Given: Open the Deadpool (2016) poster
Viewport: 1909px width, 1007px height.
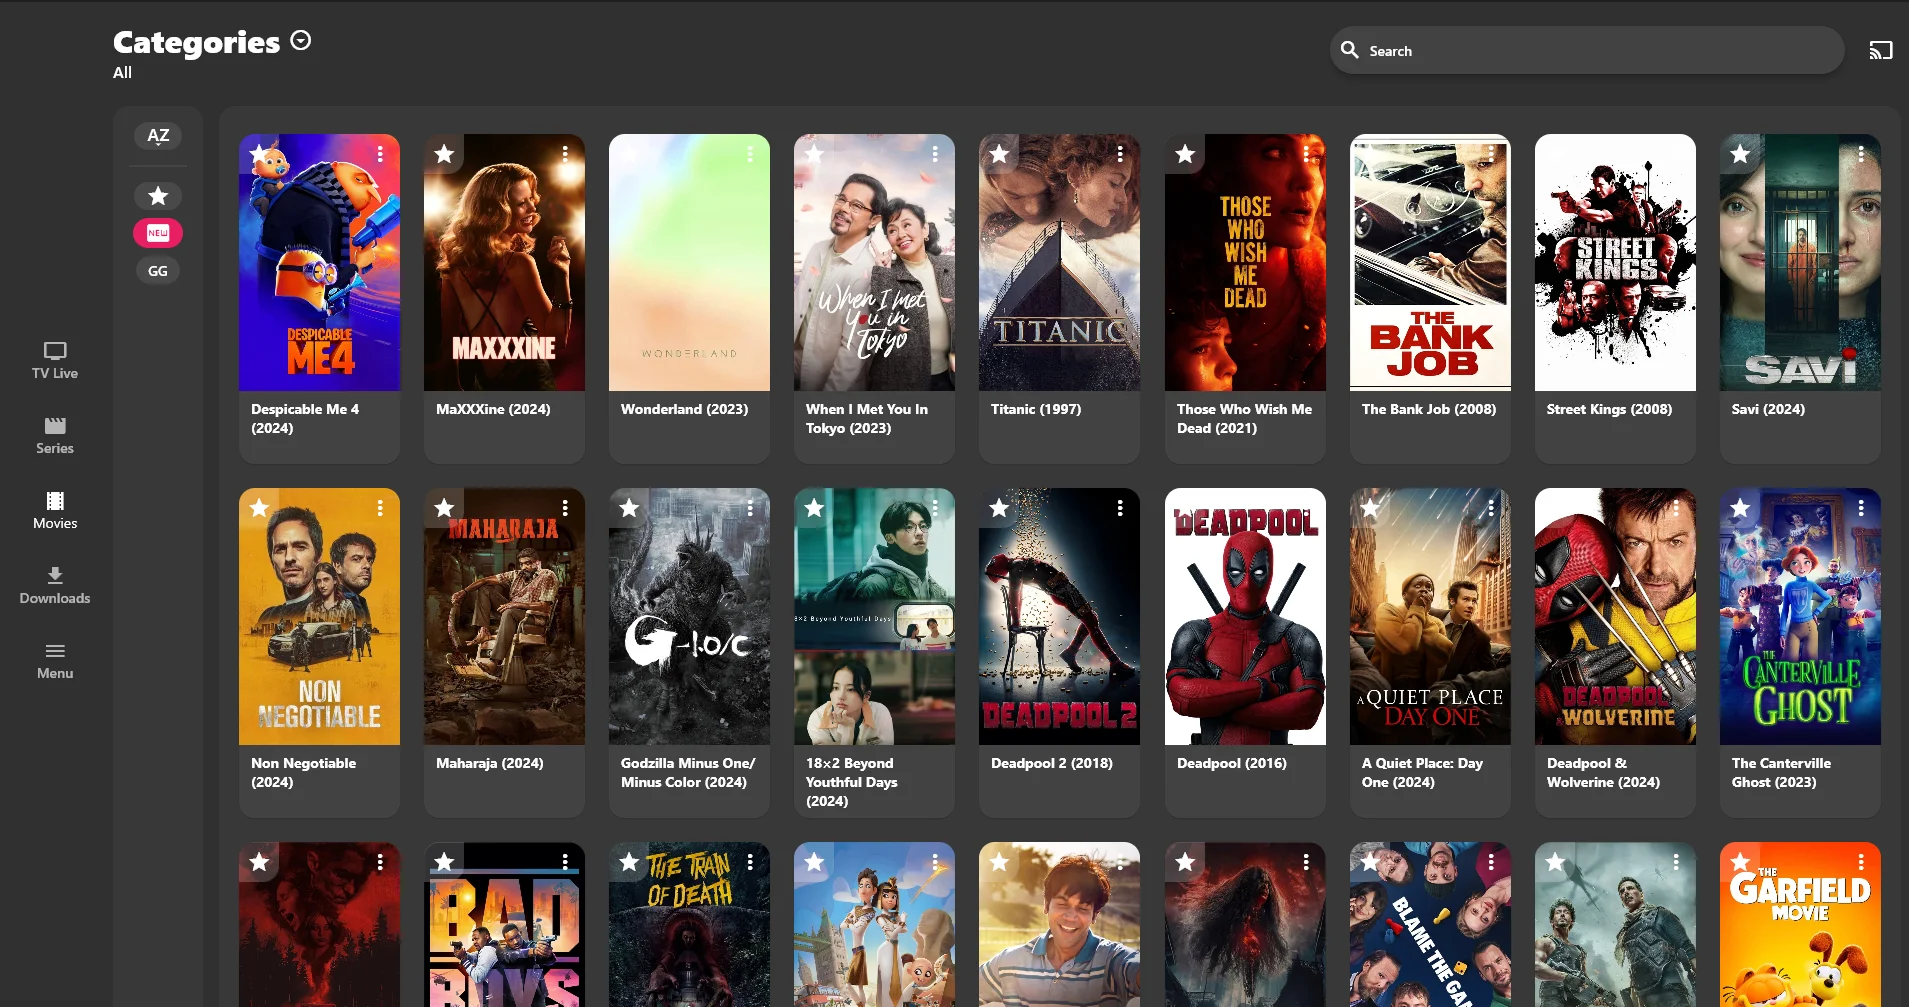Looking at the screenshot, I should tap(1245, 617).
